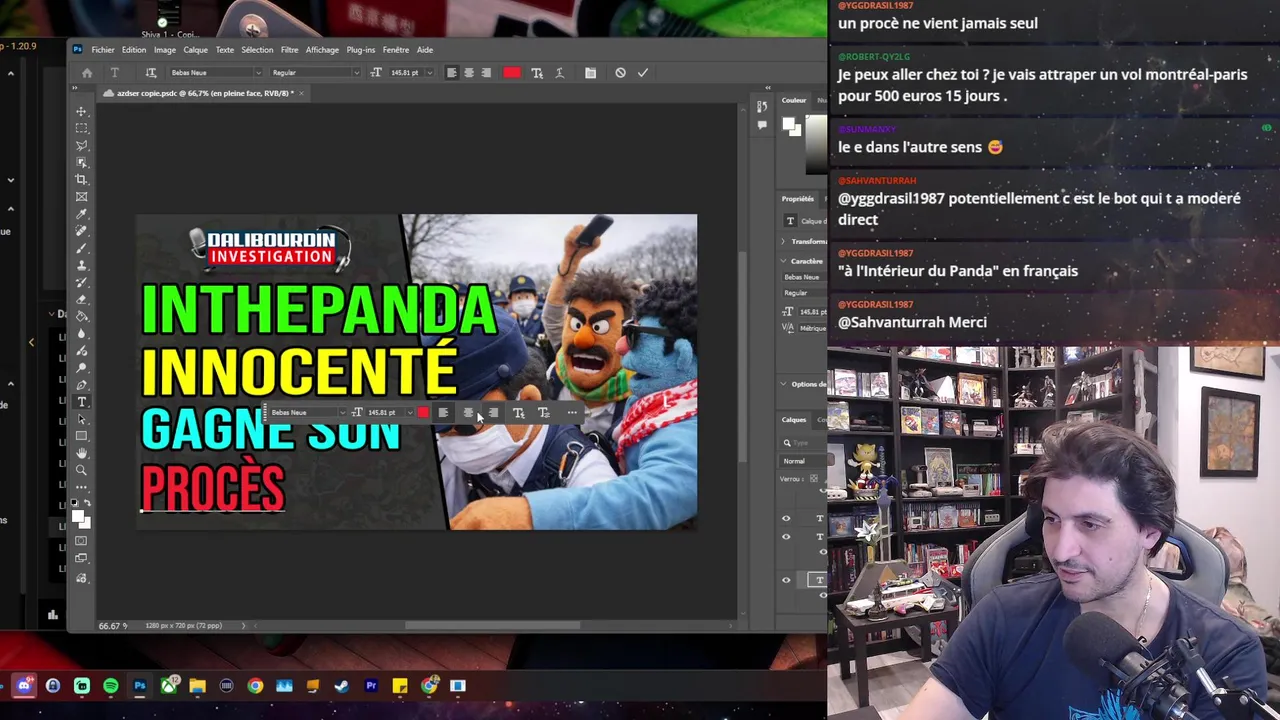Expand the Transformation section in Properties

coord(783,241)
